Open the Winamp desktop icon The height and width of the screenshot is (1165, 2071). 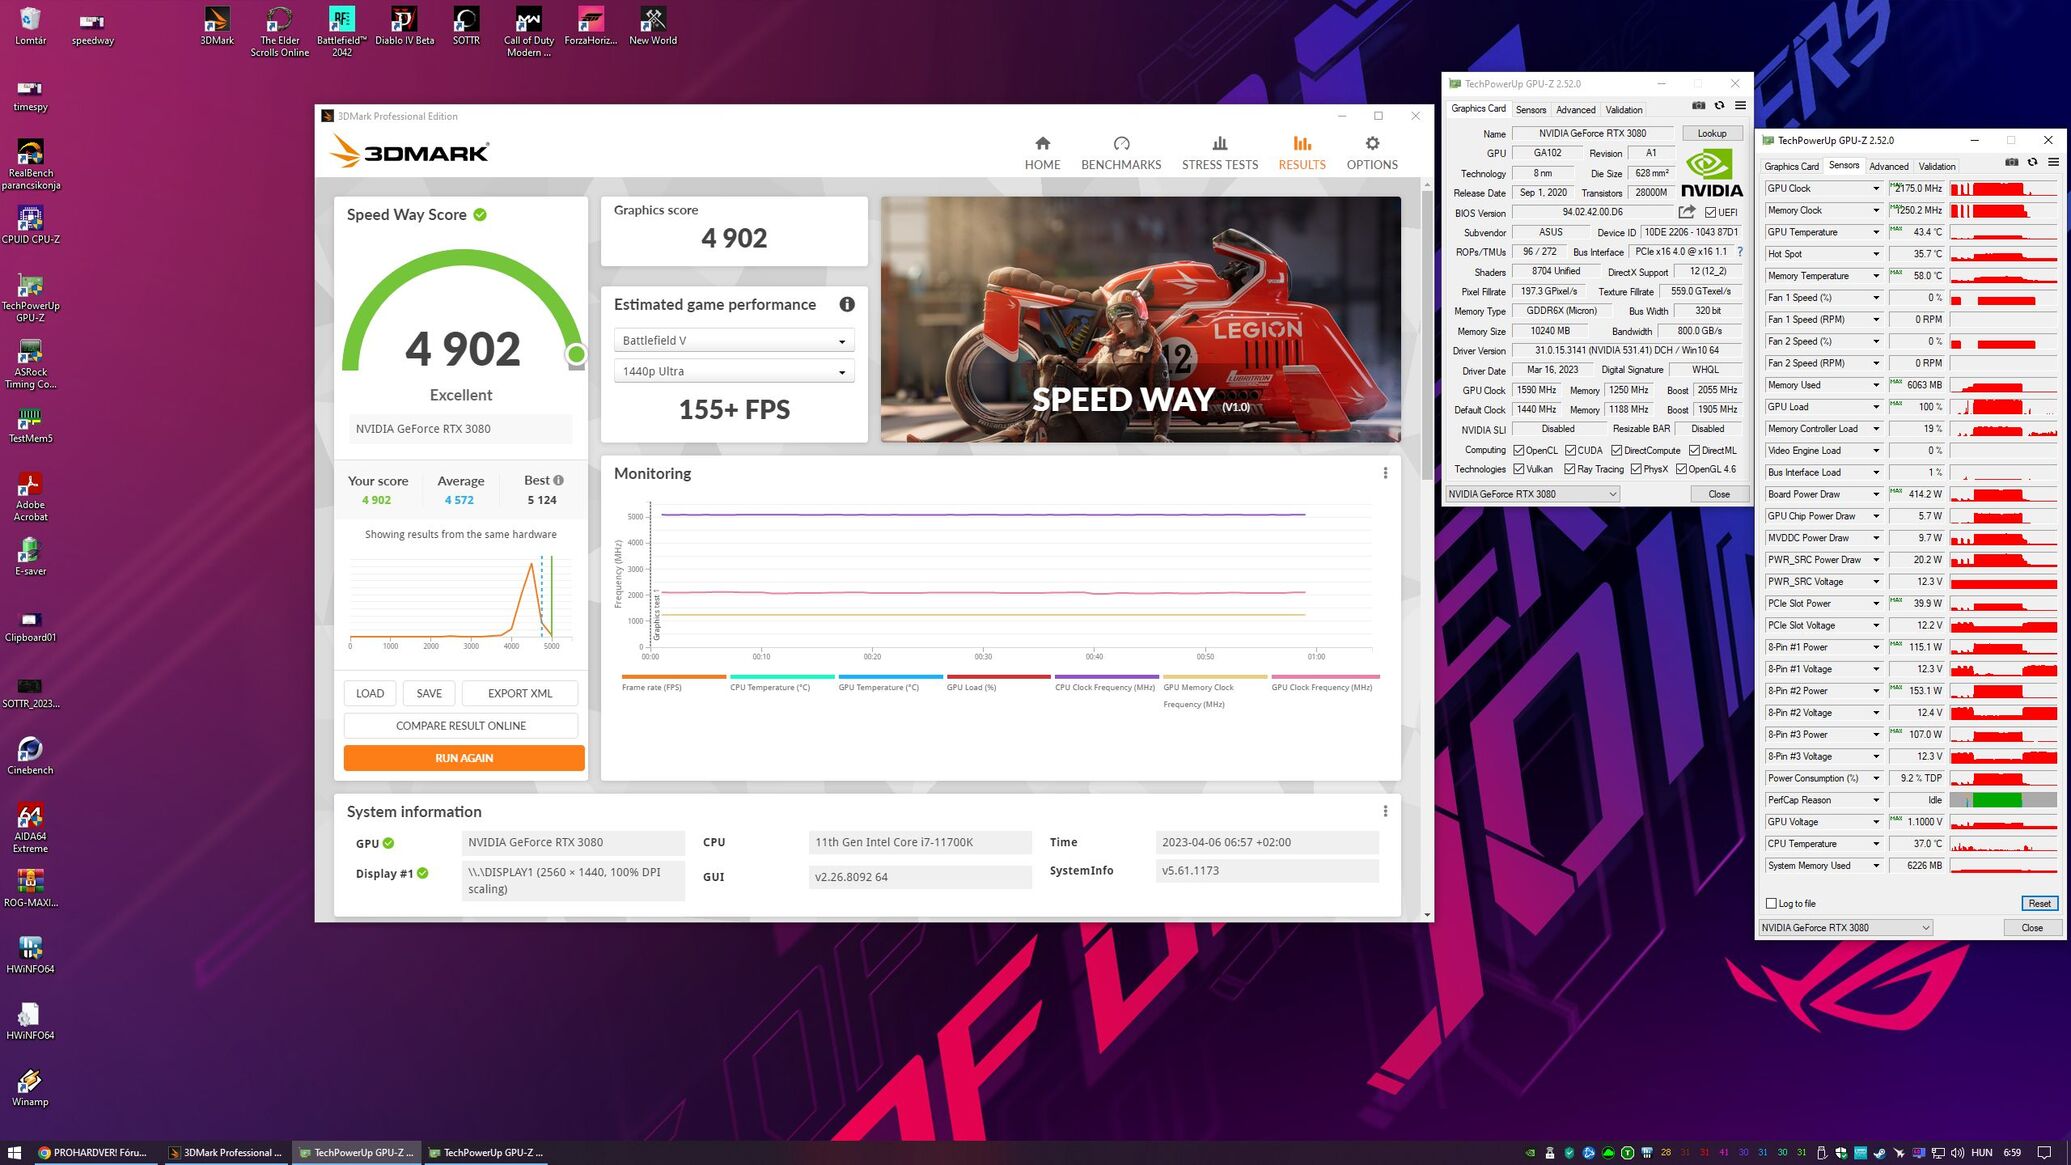[30, 1087]
